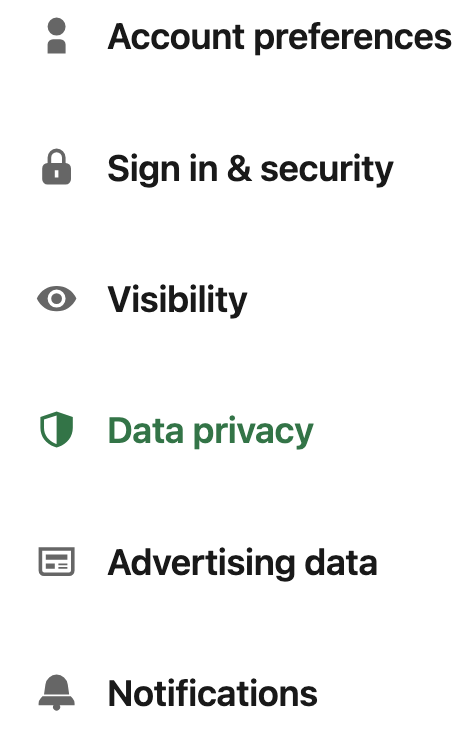Click the 'Account preferences' text label
The height and width of the screenshot is (740, 474).
(280, 38)
